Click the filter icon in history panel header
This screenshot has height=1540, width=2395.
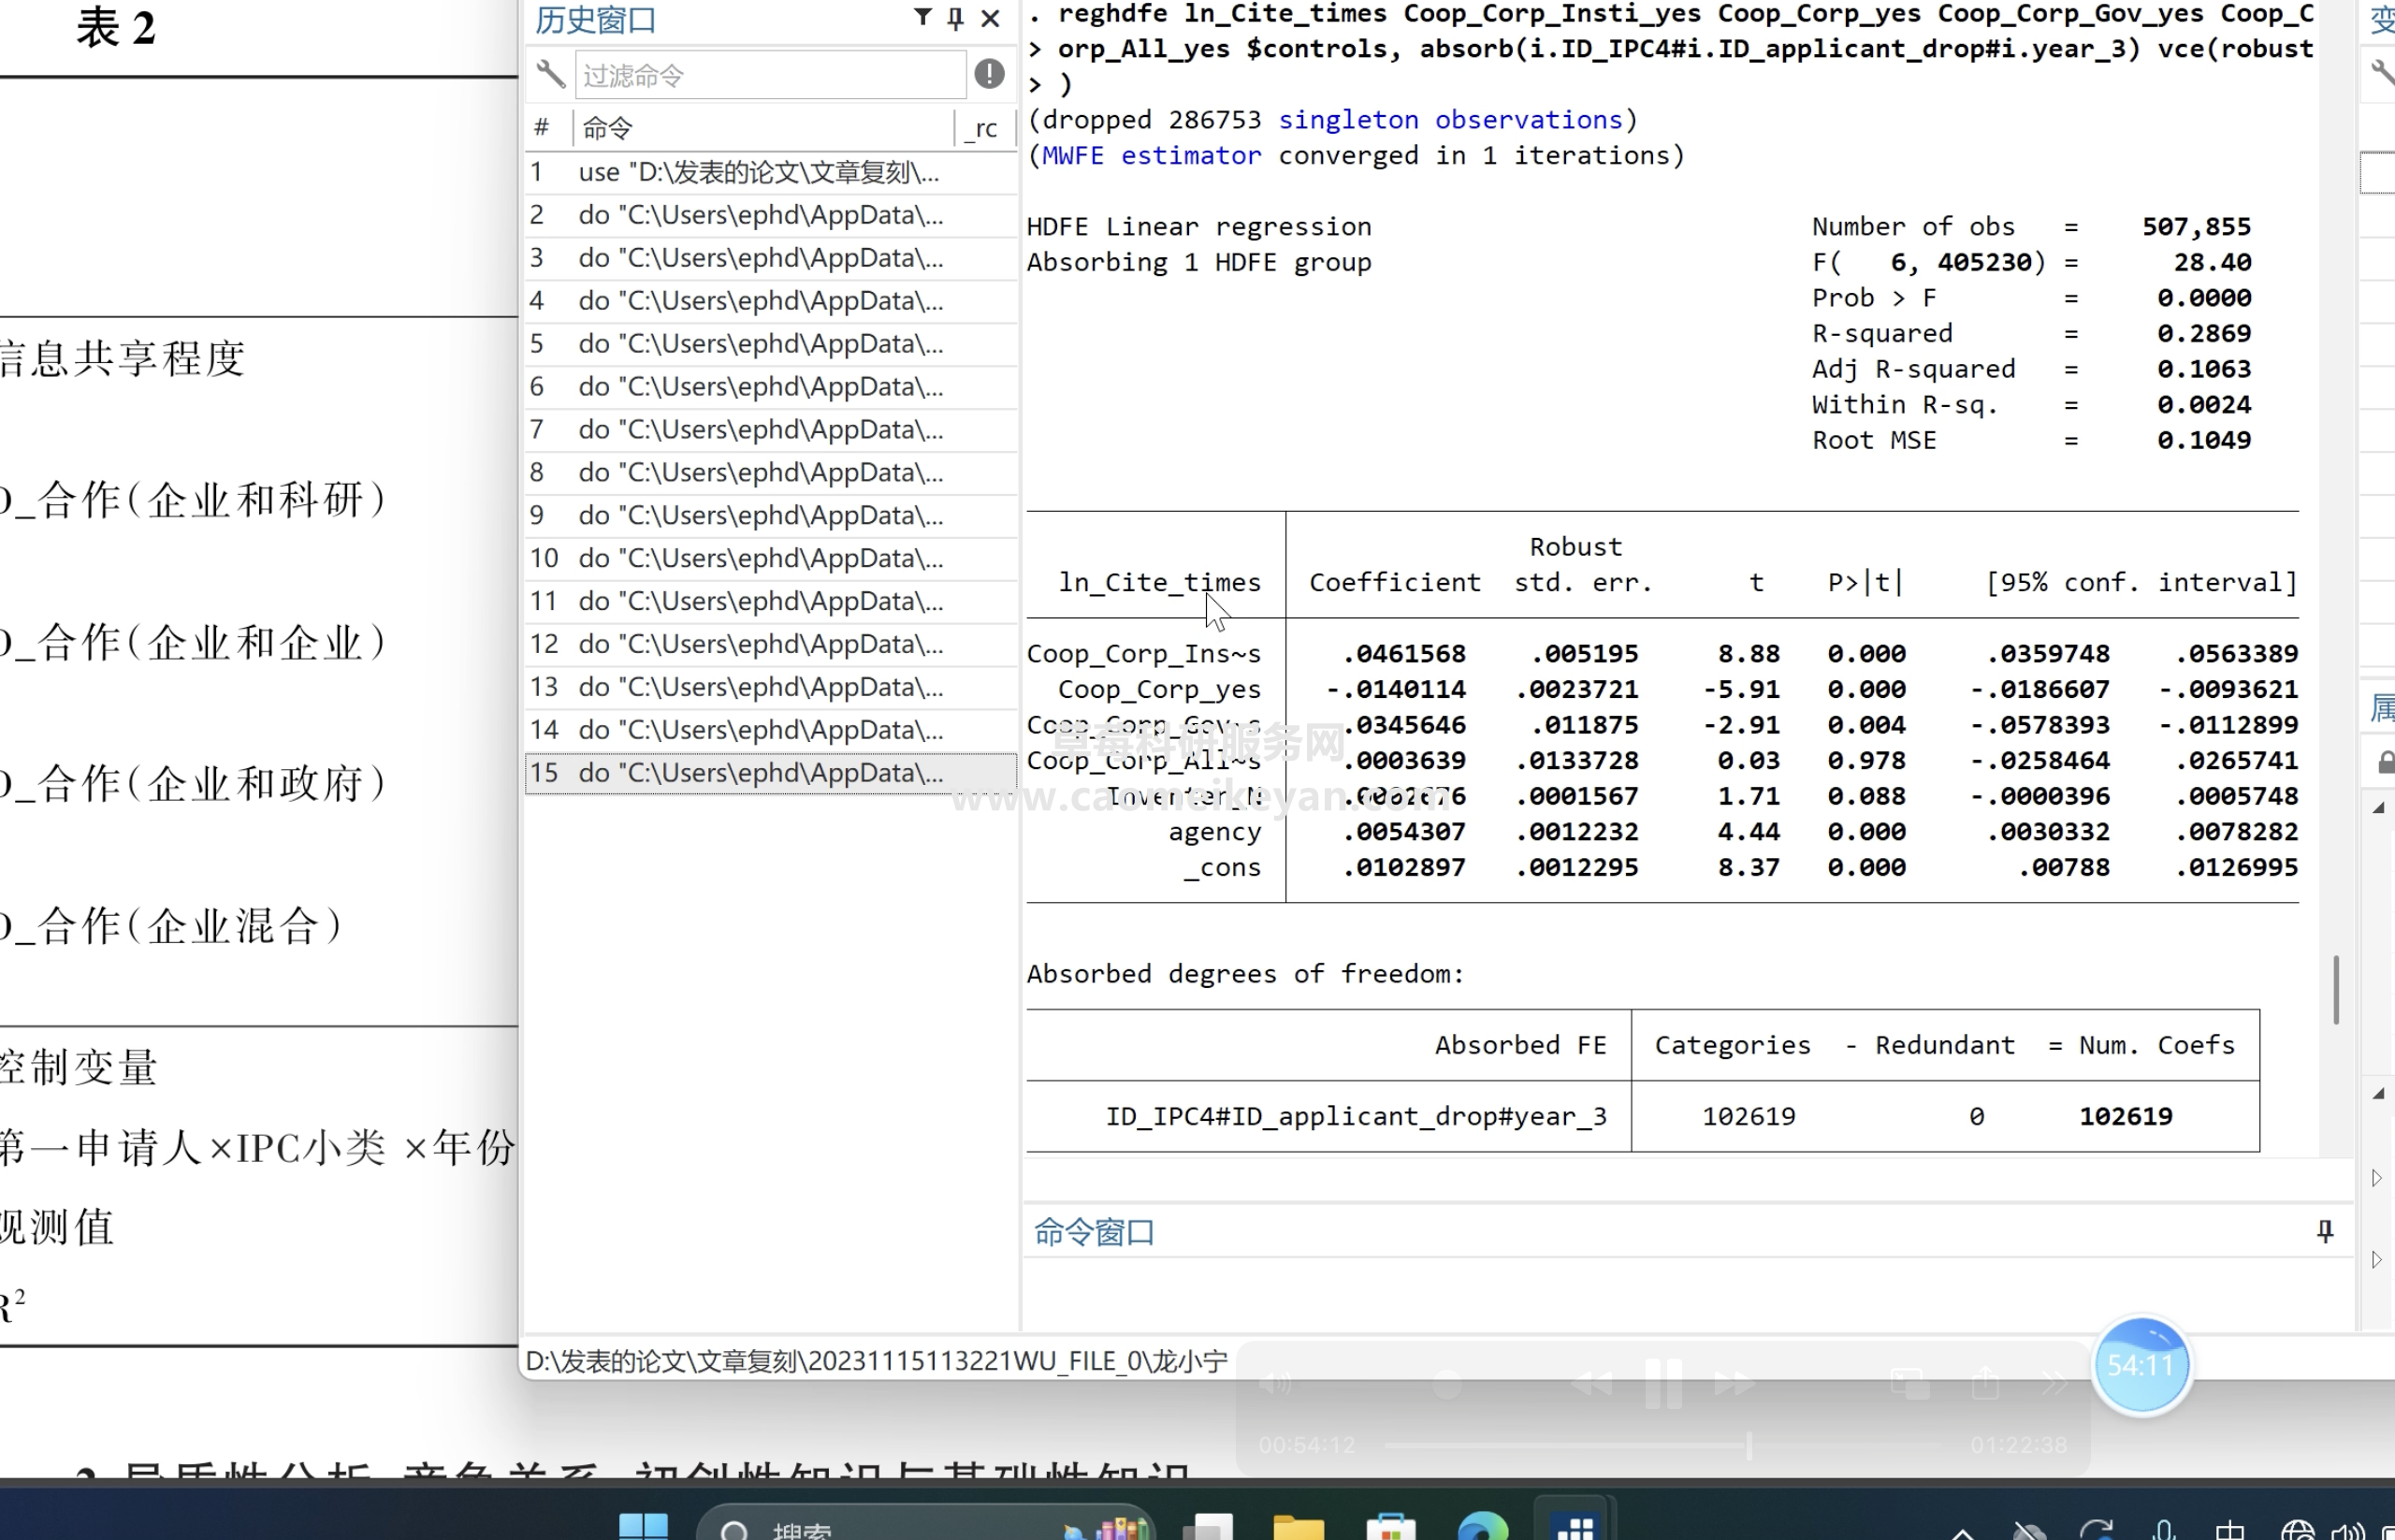pyautogui.click(x=922, y=17)
